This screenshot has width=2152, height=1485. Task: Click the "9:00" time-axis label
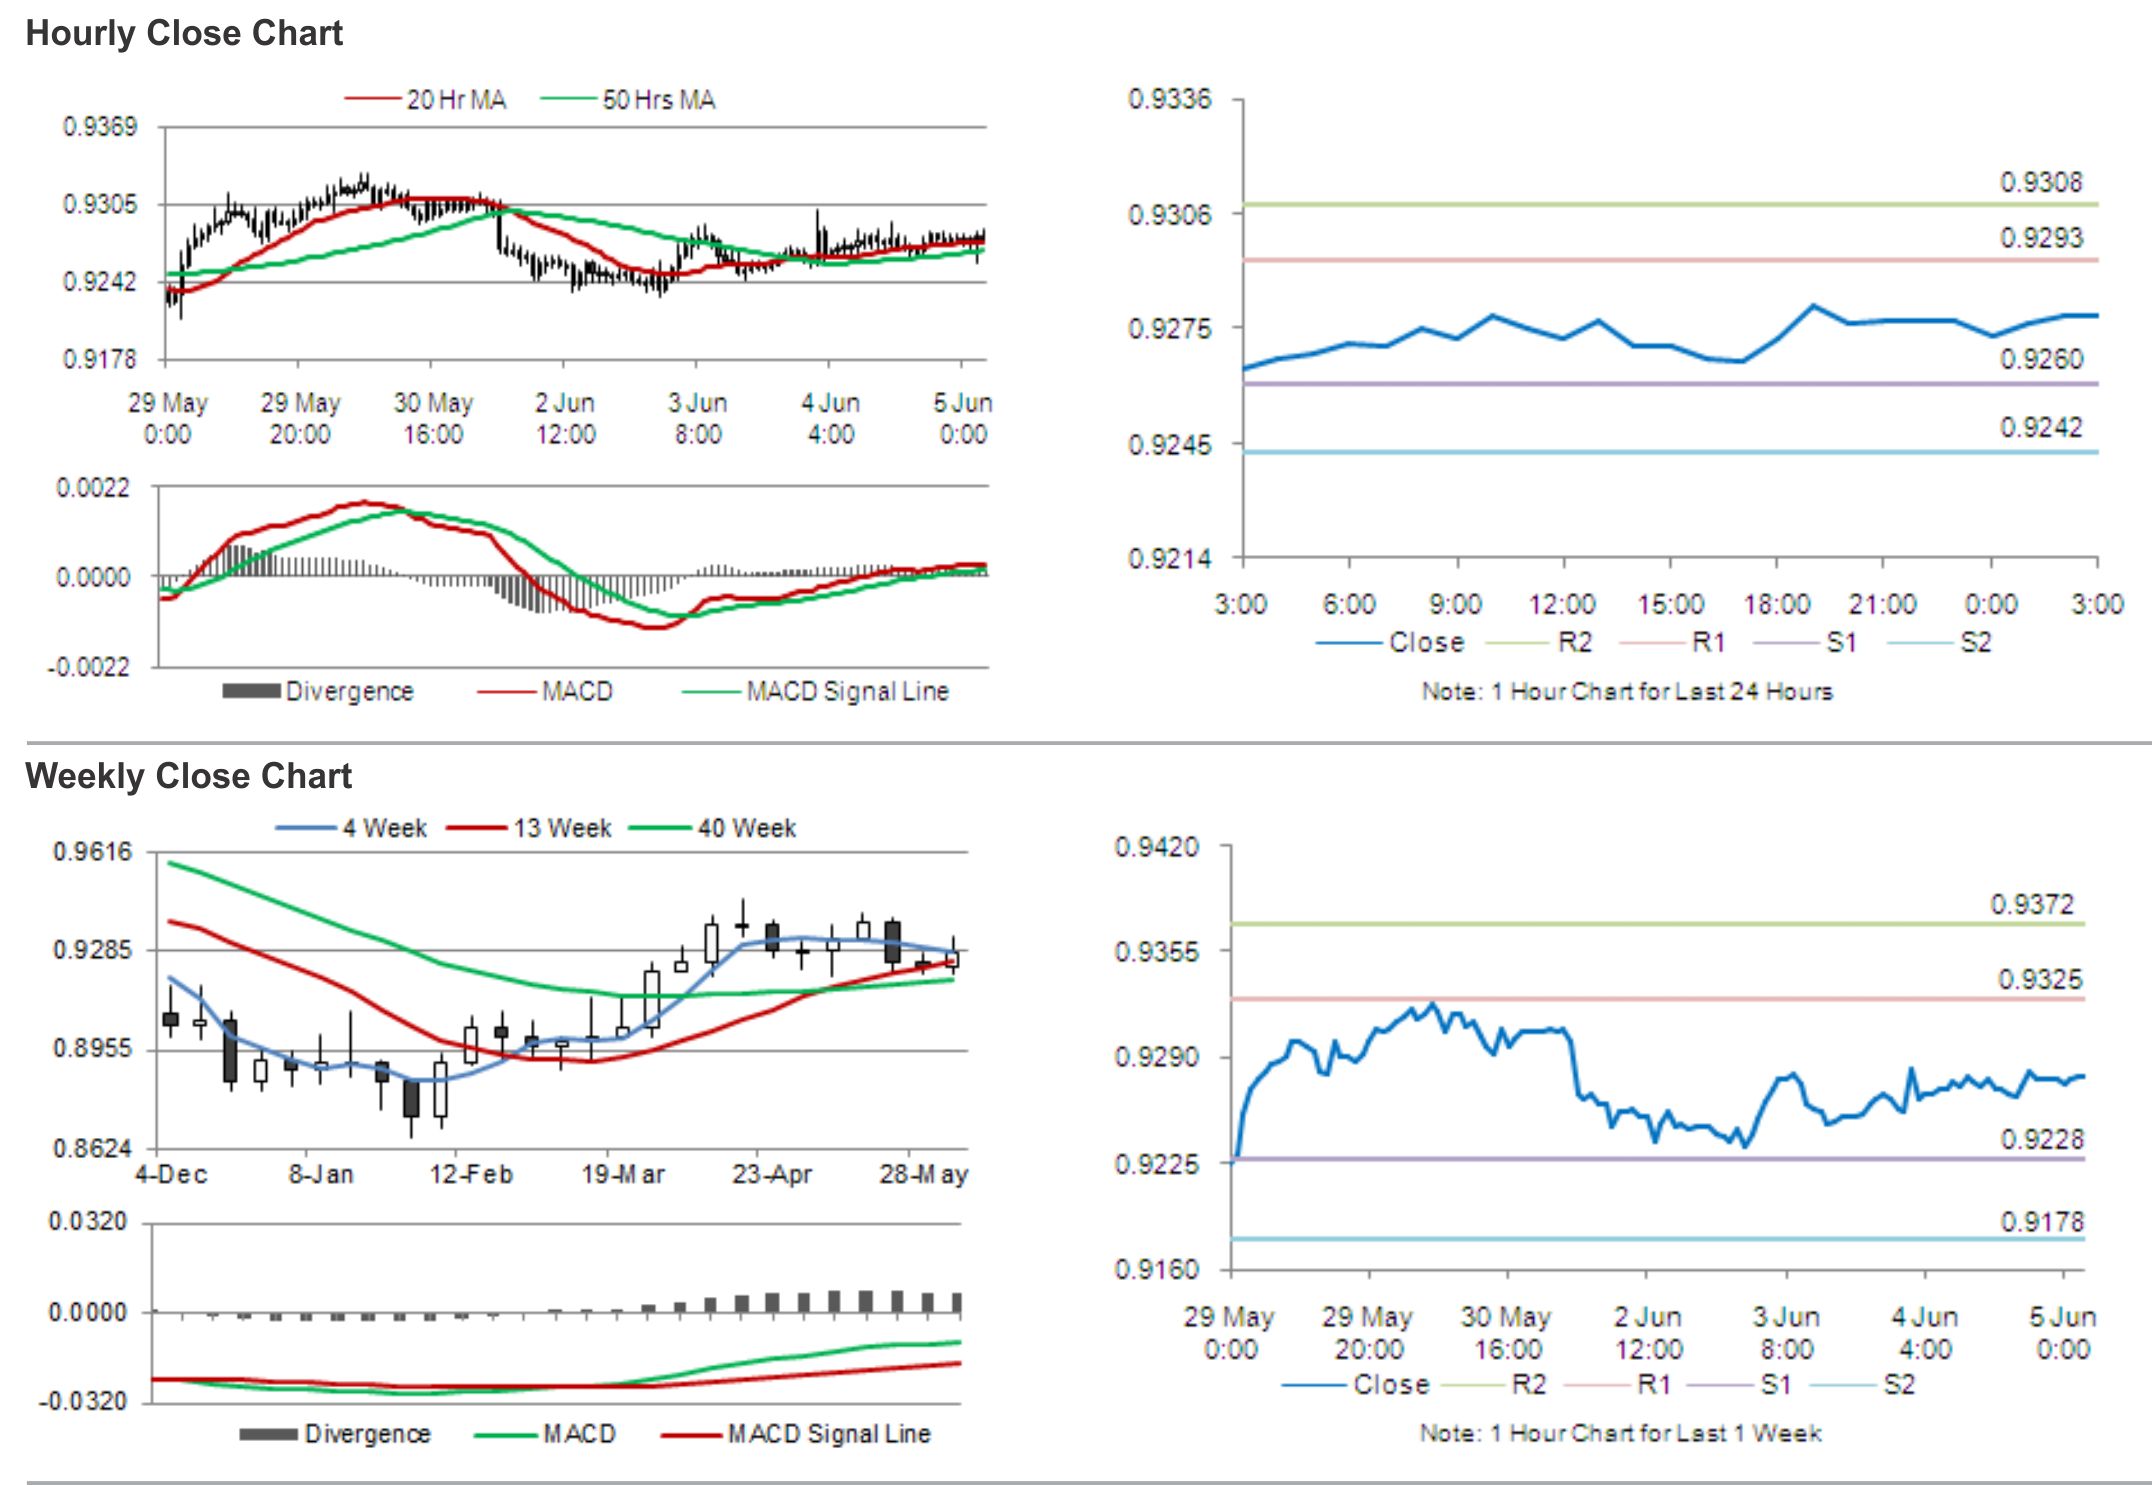pos(1455,604)
